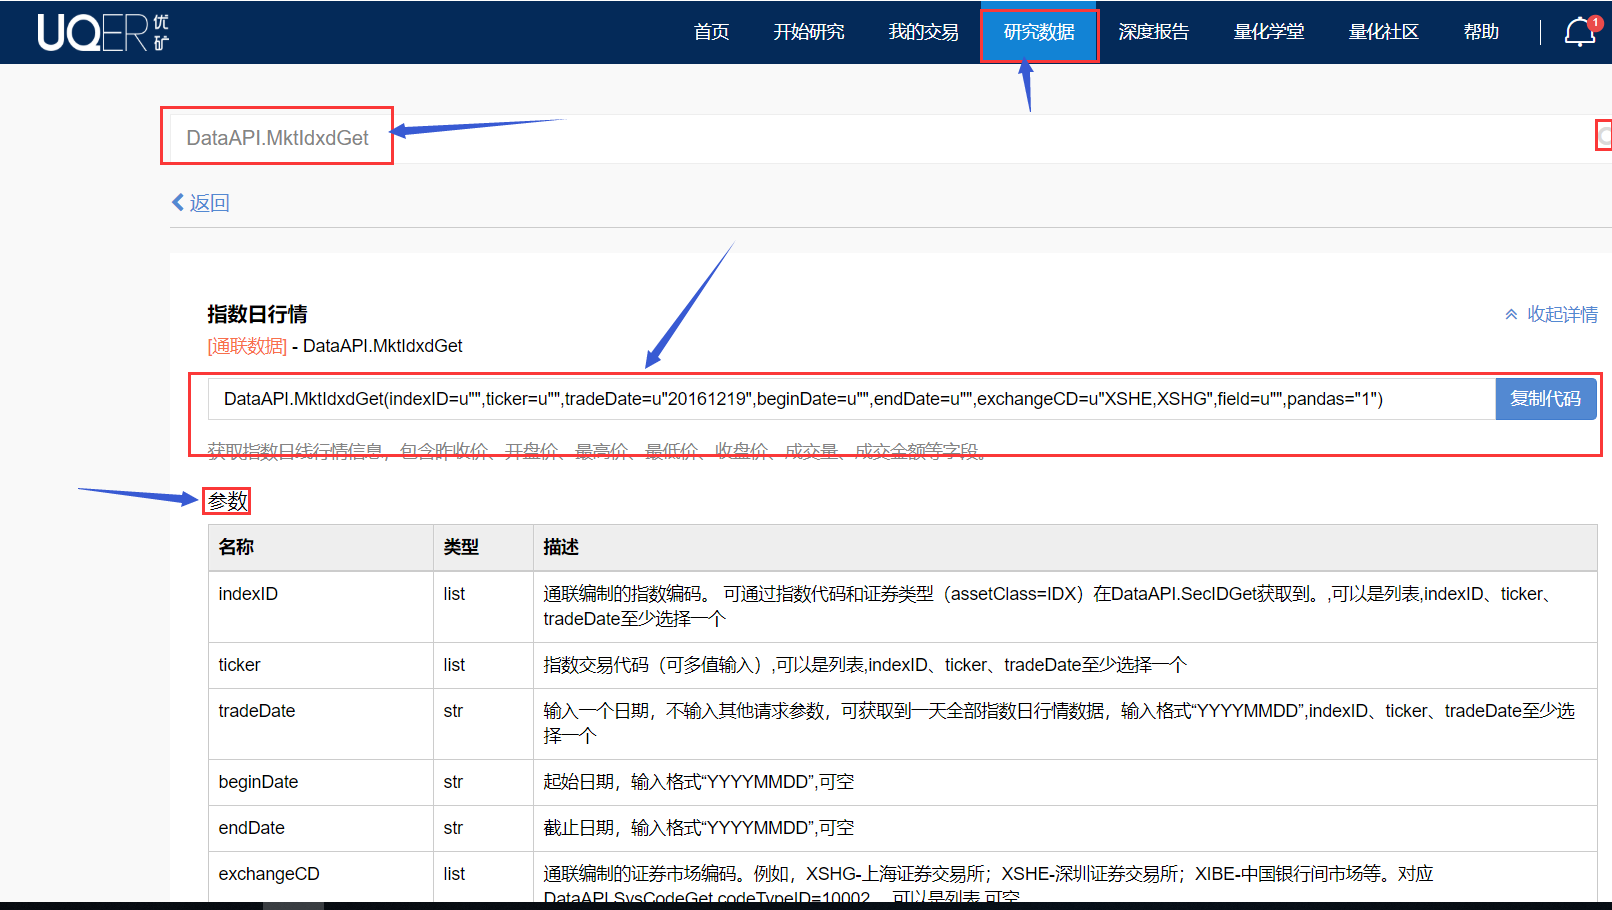The image size is (1612, 910).
Task: Open 深度报告 section
Action: (1154, 32)
